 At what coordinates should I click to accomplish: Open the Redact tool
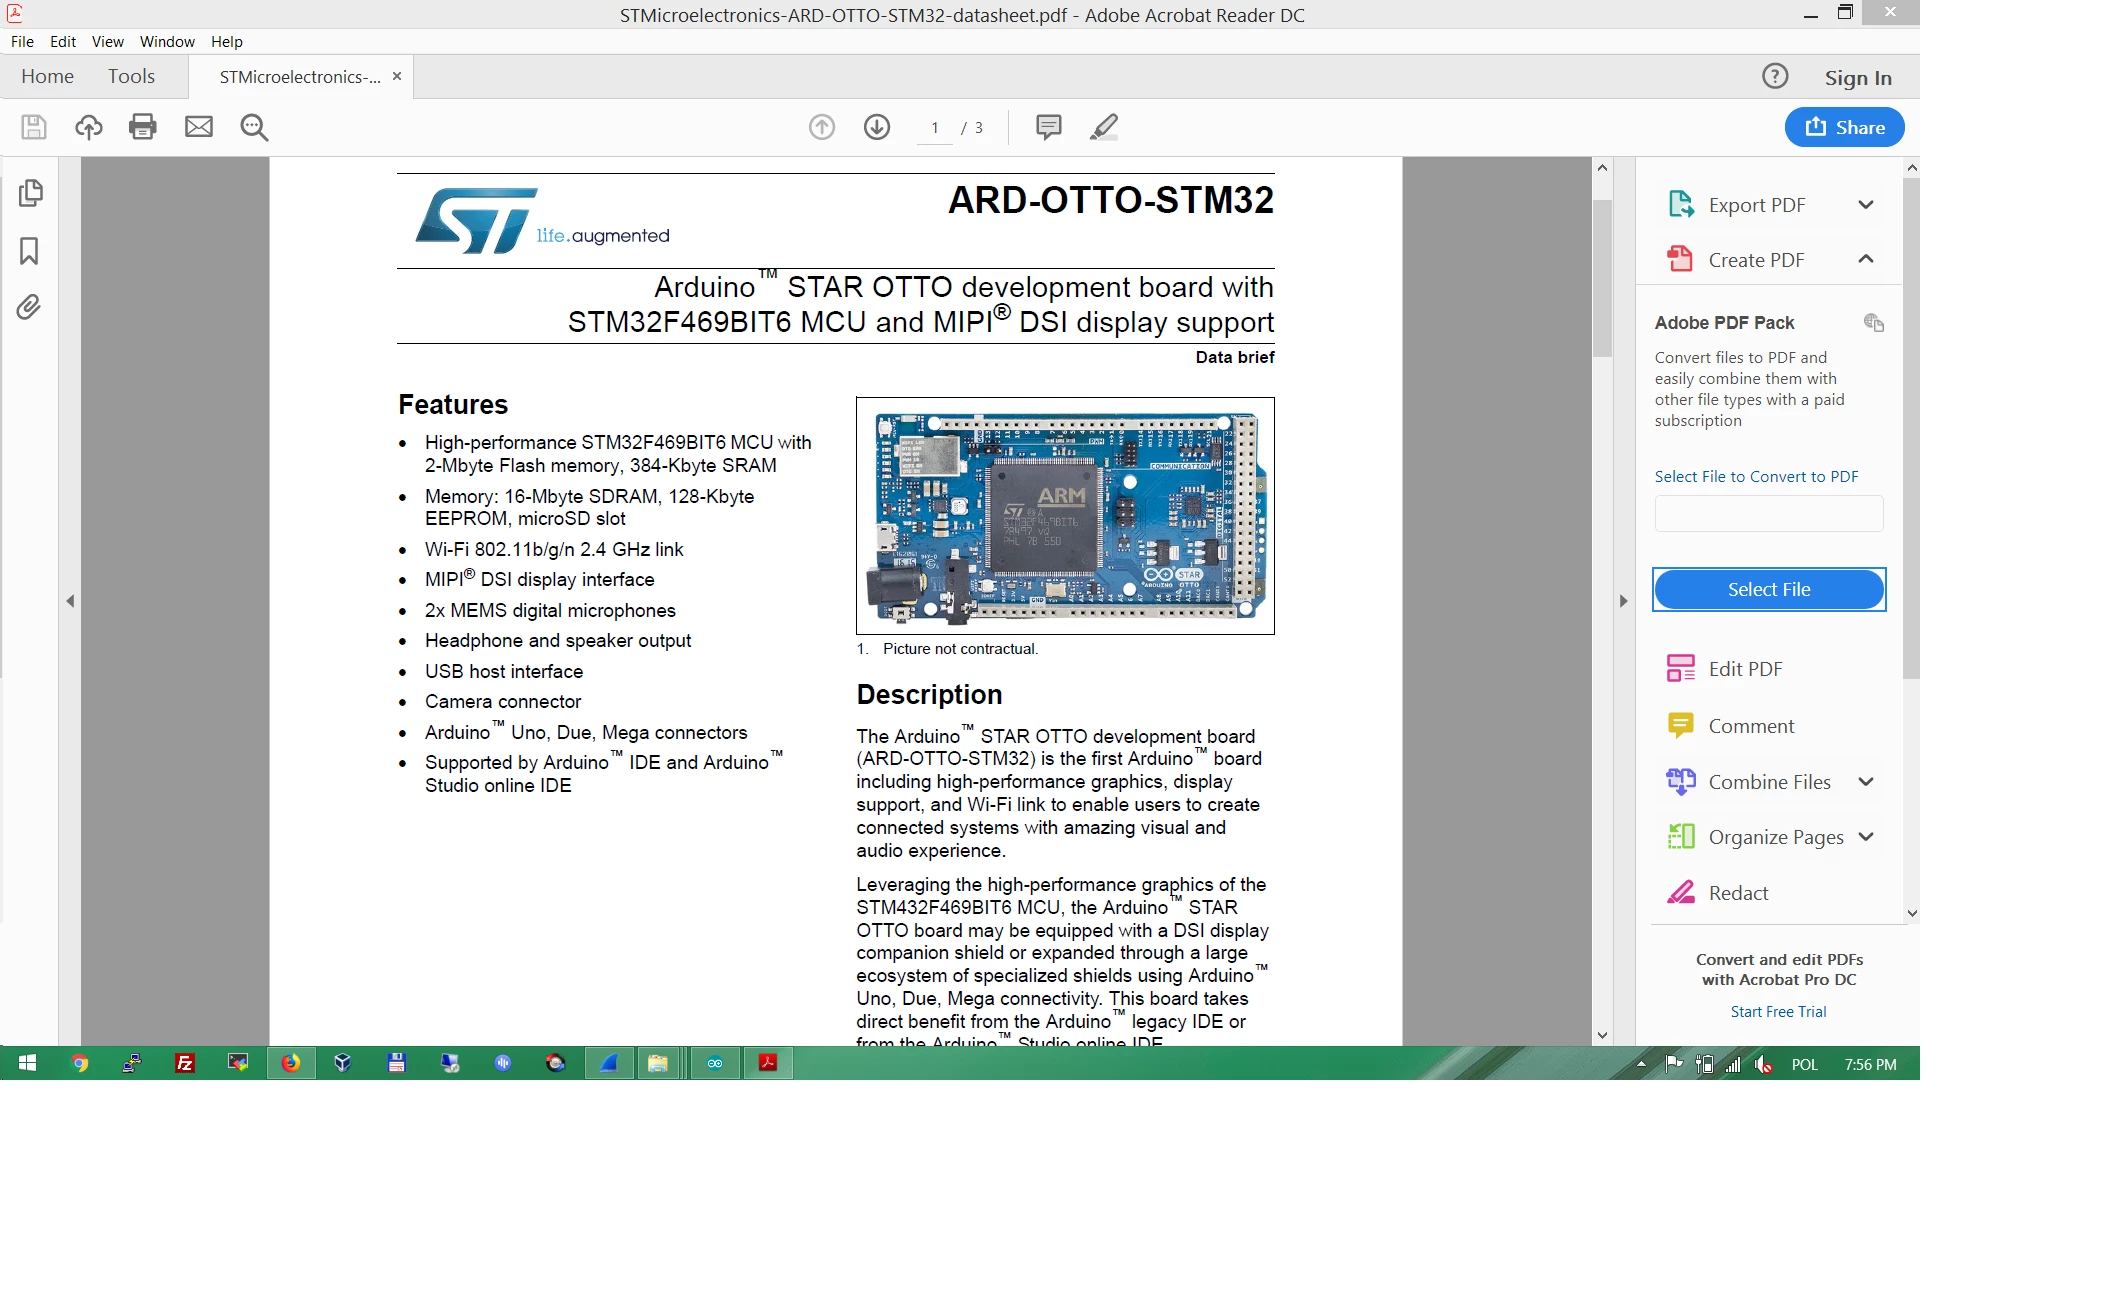tap(1717, 892)
